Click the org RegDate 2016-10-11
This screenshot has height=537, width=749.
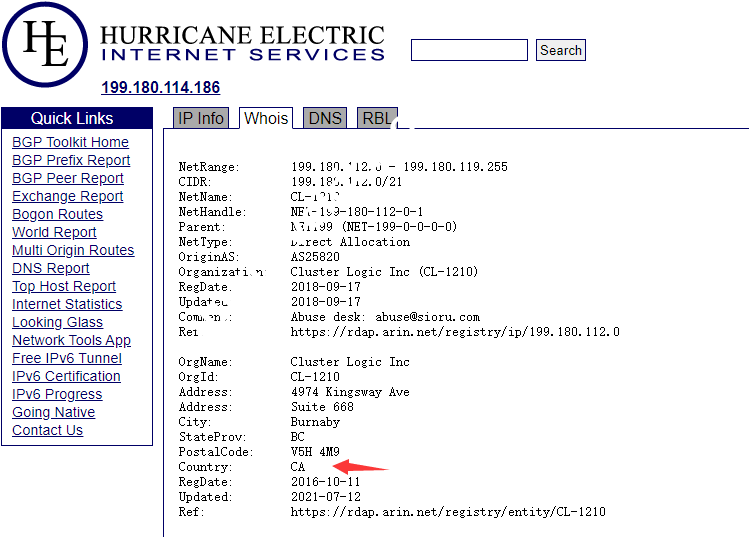click(x=326, y=482)
